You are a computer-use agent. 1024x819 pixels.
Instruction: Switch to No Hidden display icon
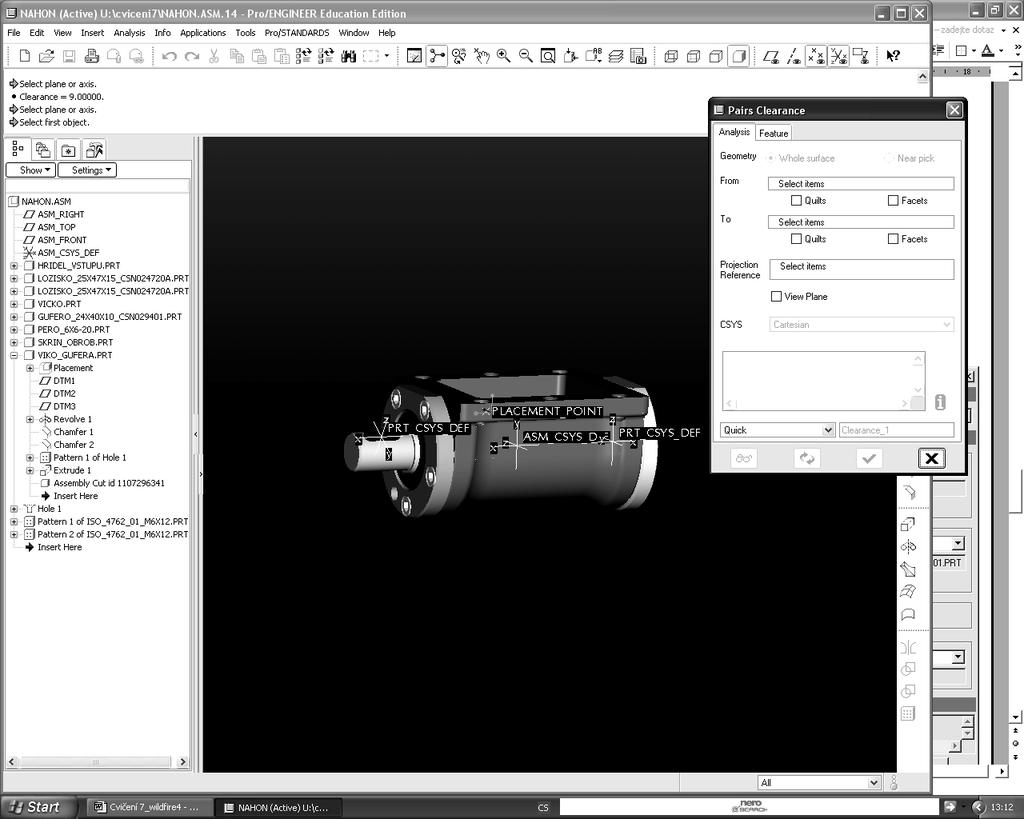click(x=716, y=56)
